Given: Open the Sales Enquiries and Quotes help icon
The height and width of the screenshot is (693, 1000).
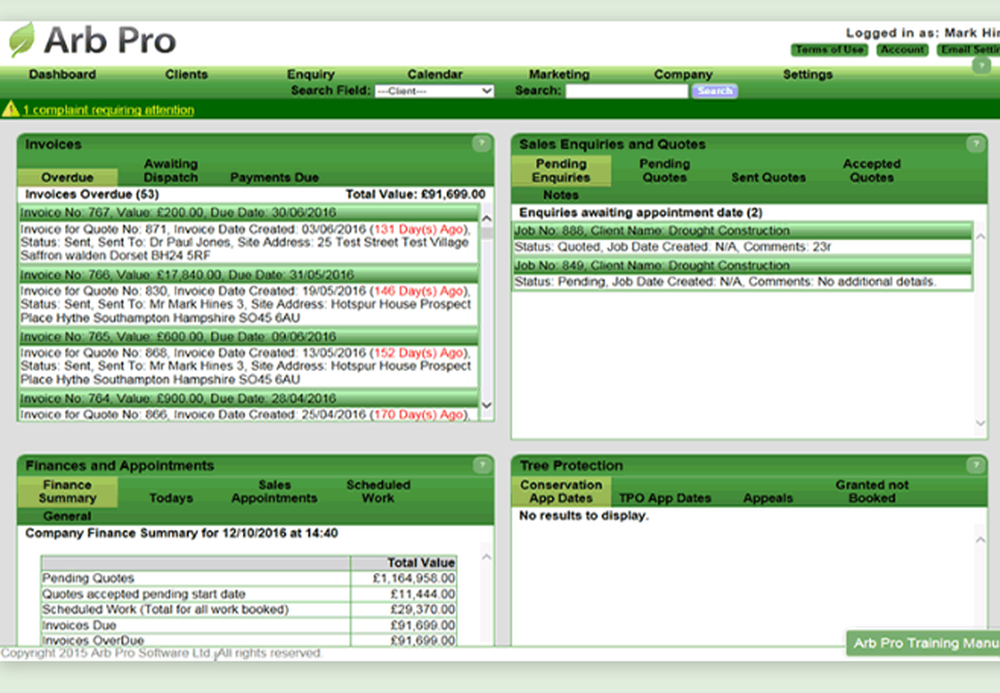Looking at the screenshot, I should [976, 143].
